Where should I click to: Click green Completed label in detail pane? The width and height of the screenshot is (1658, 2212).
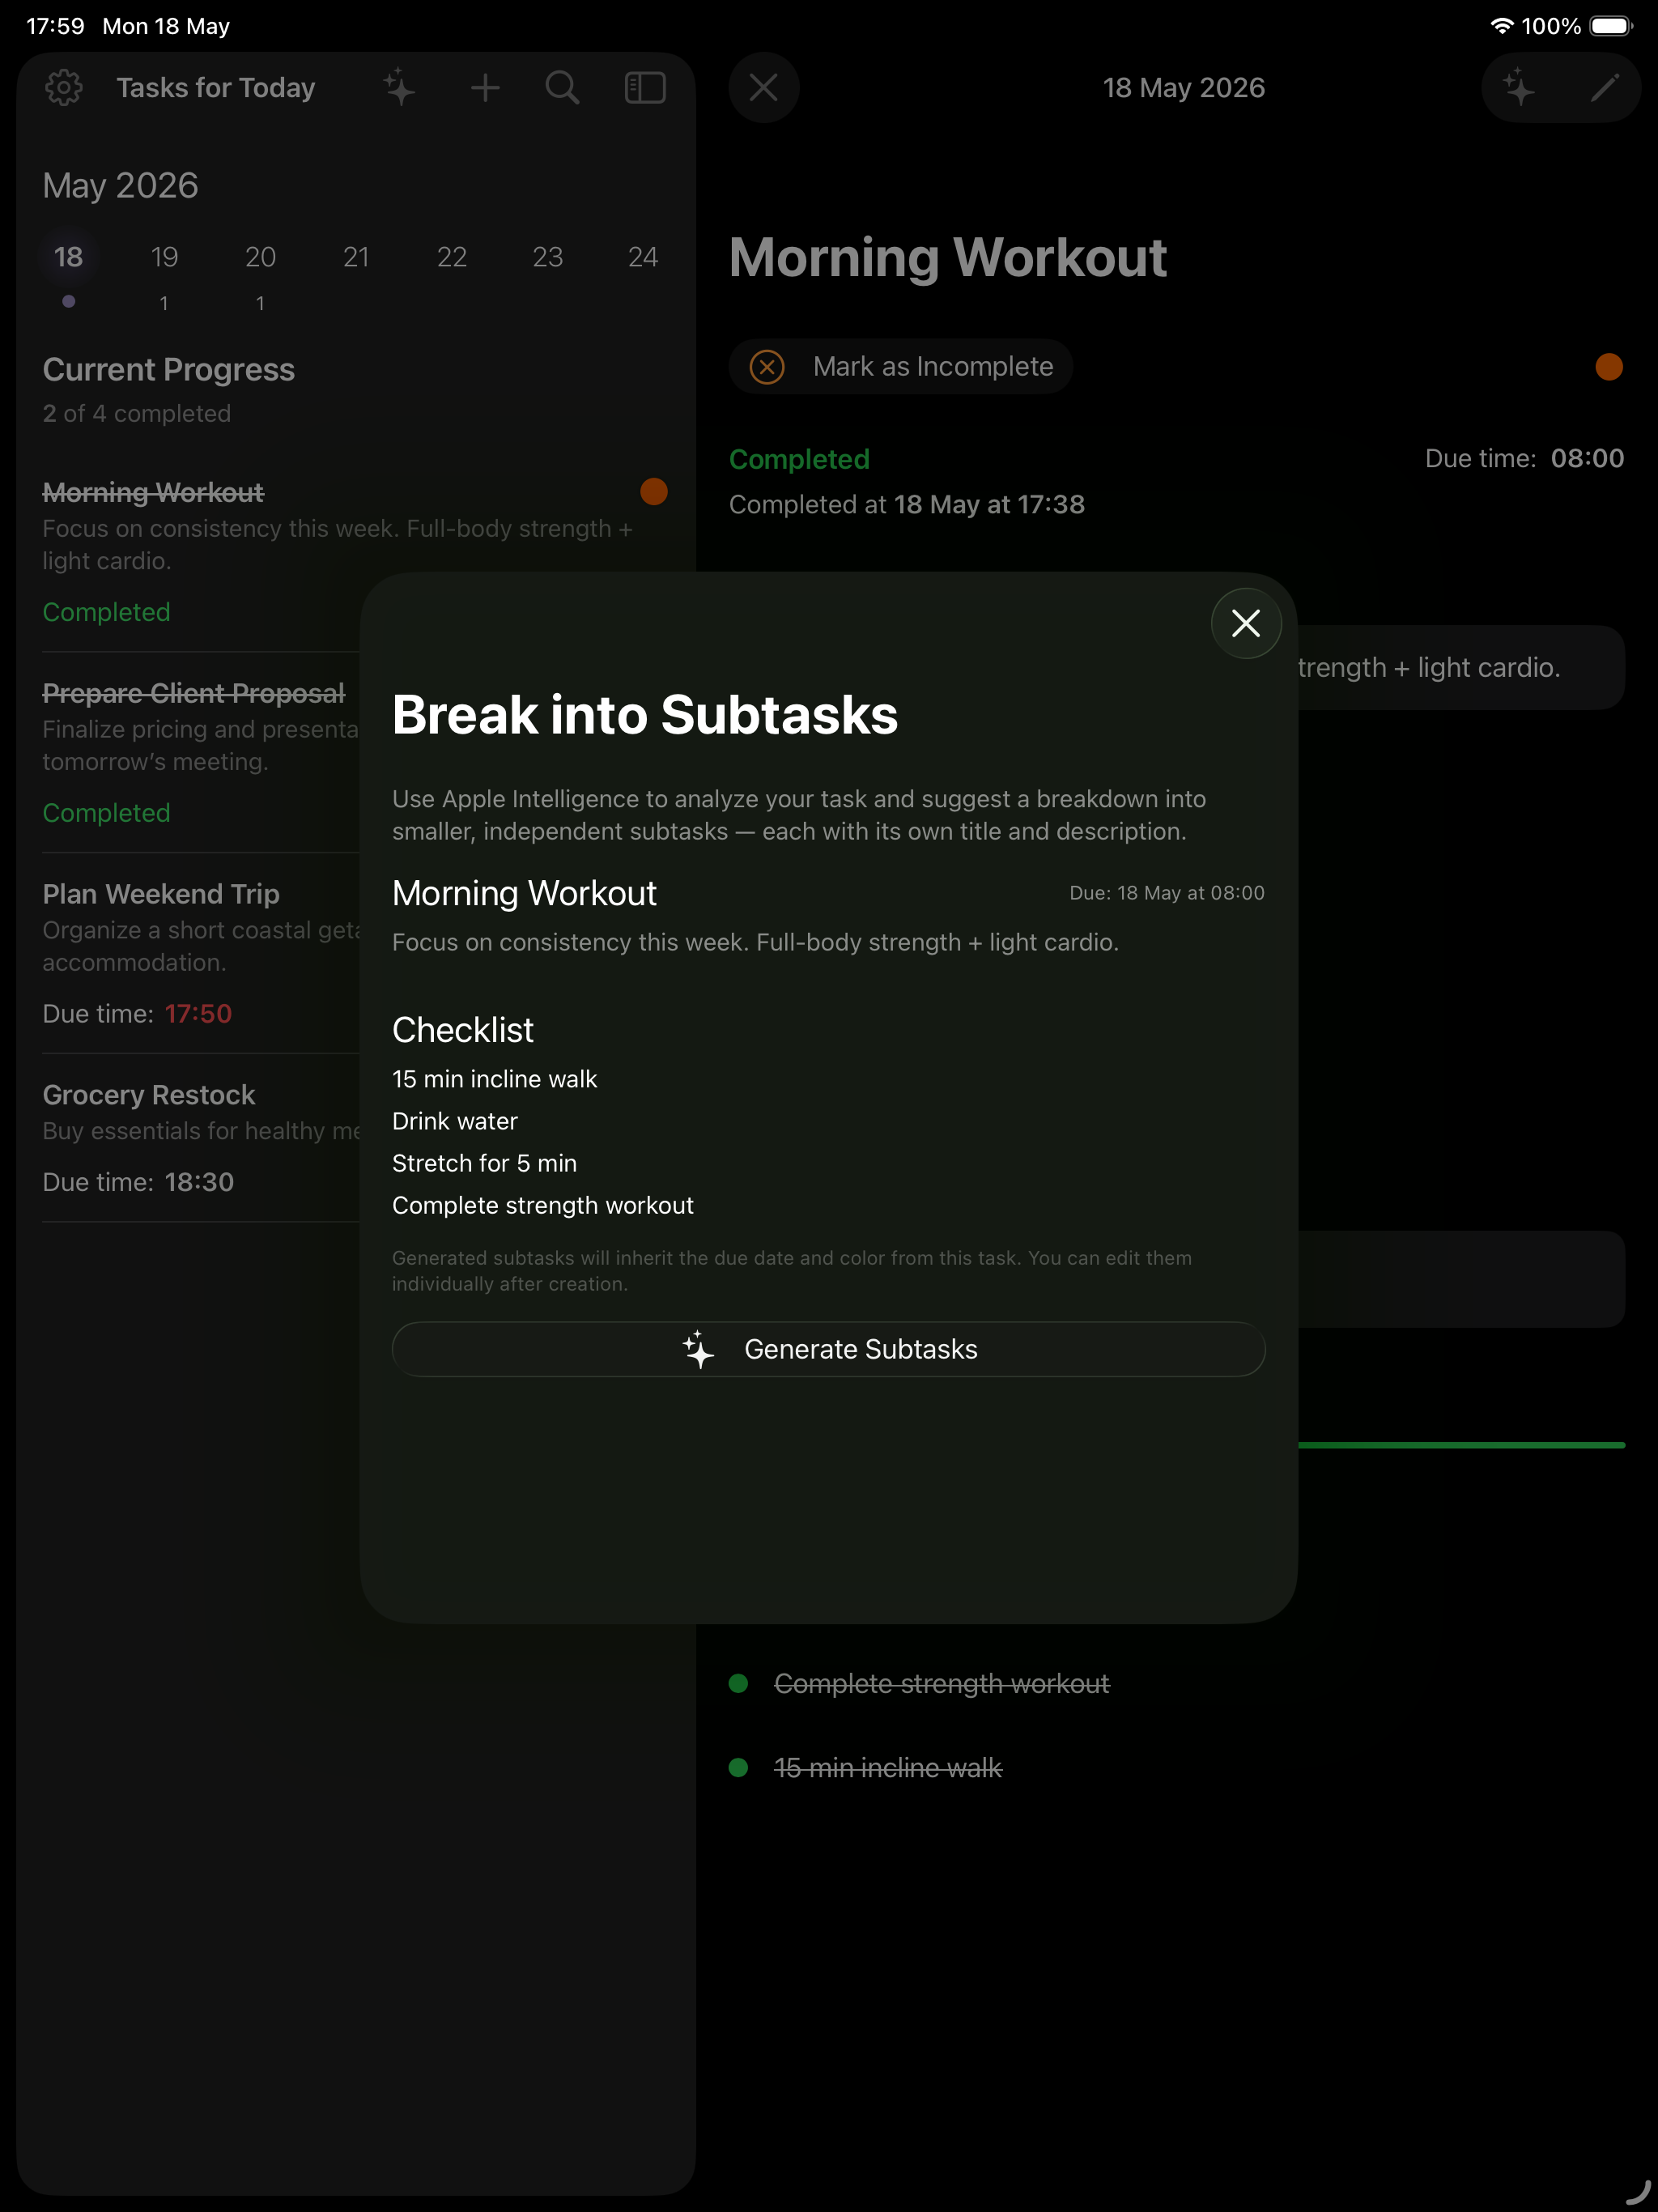tap(799, 459)
